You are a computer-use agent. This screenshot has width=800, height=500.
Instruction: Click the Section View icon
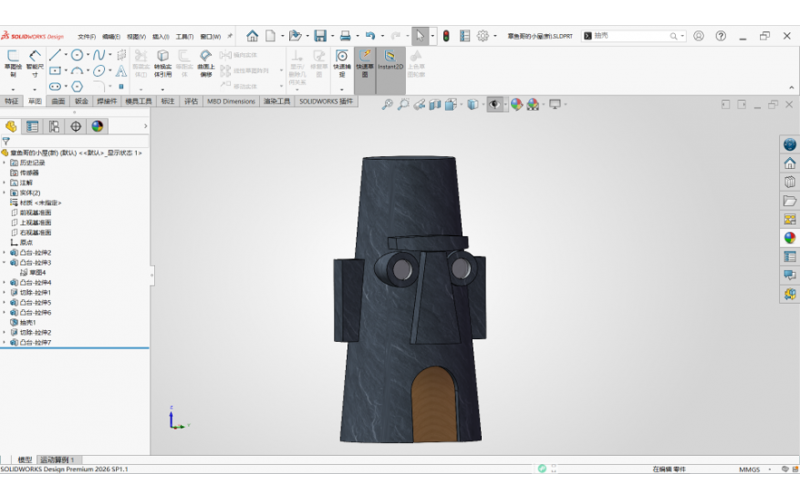click(x=435, y=105)
